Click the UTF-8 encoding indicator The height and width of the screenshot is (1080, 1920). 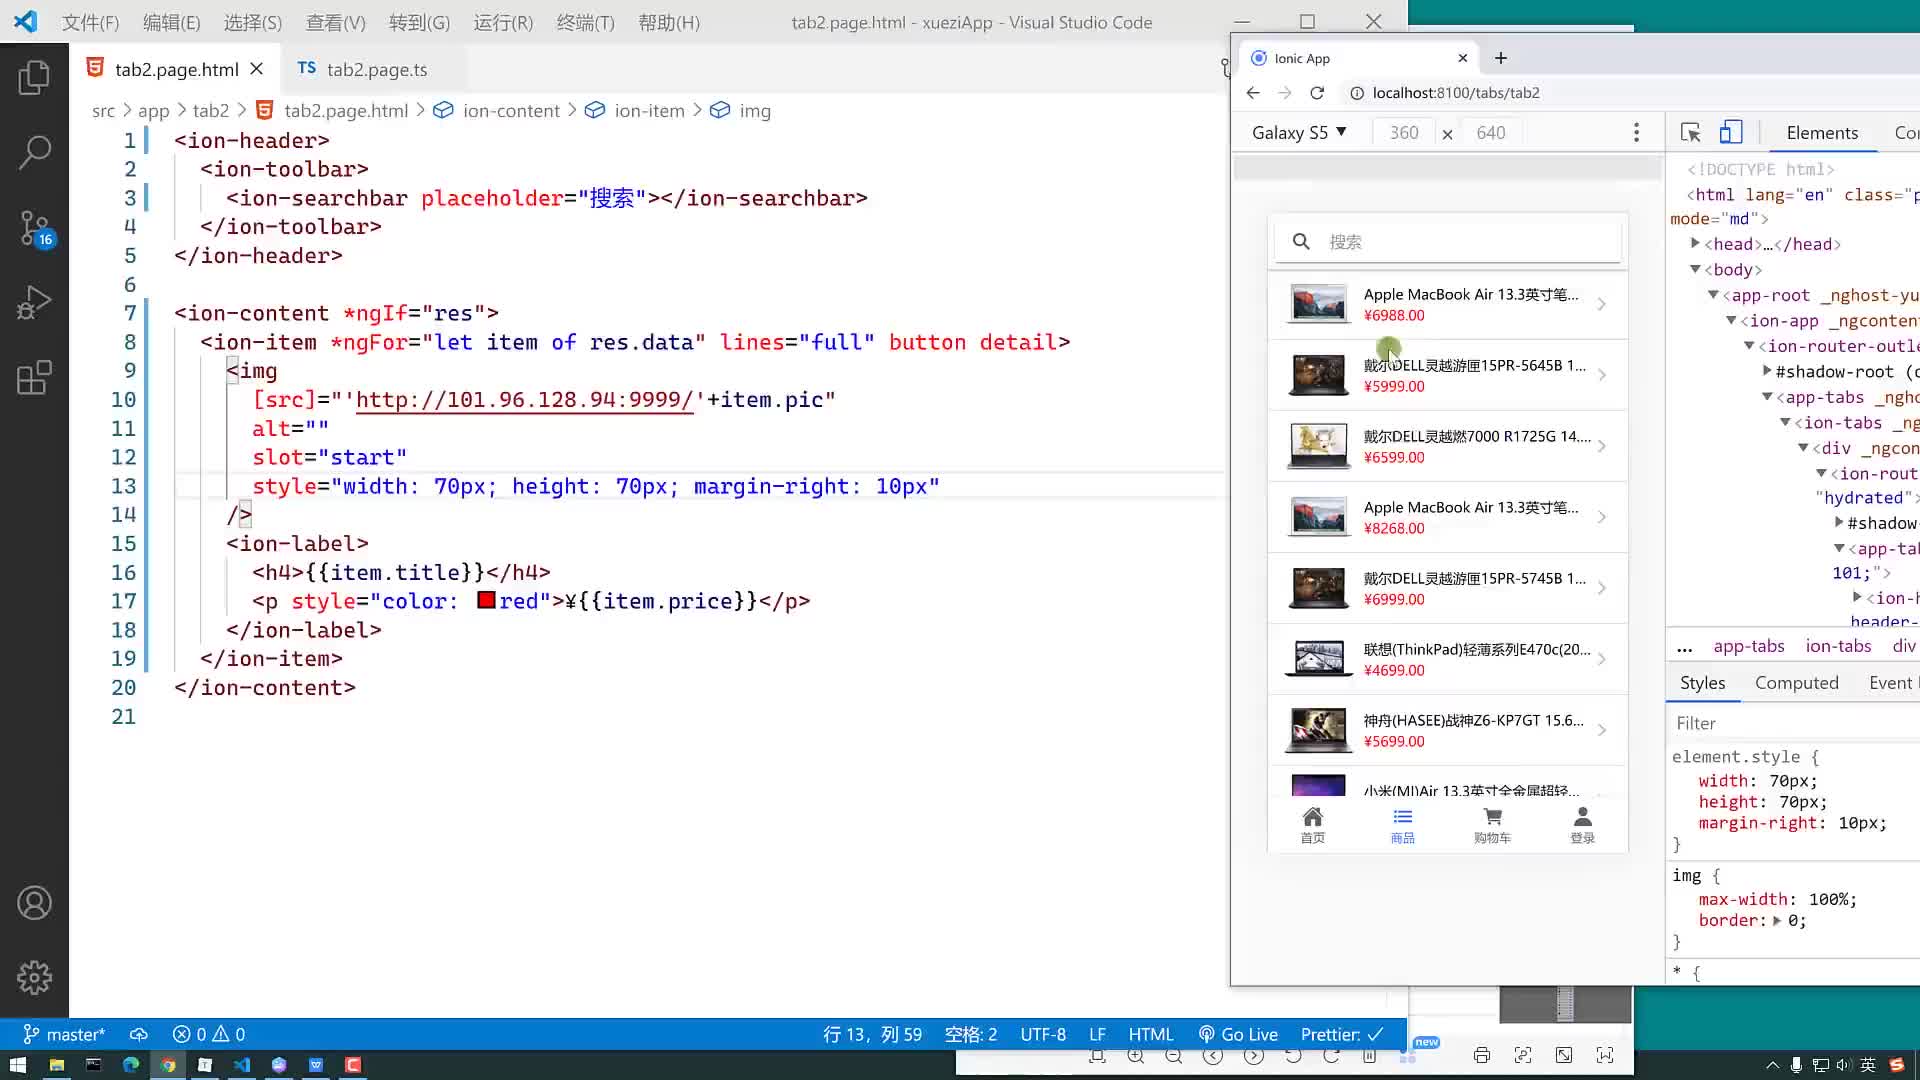coord(1043,1034)
